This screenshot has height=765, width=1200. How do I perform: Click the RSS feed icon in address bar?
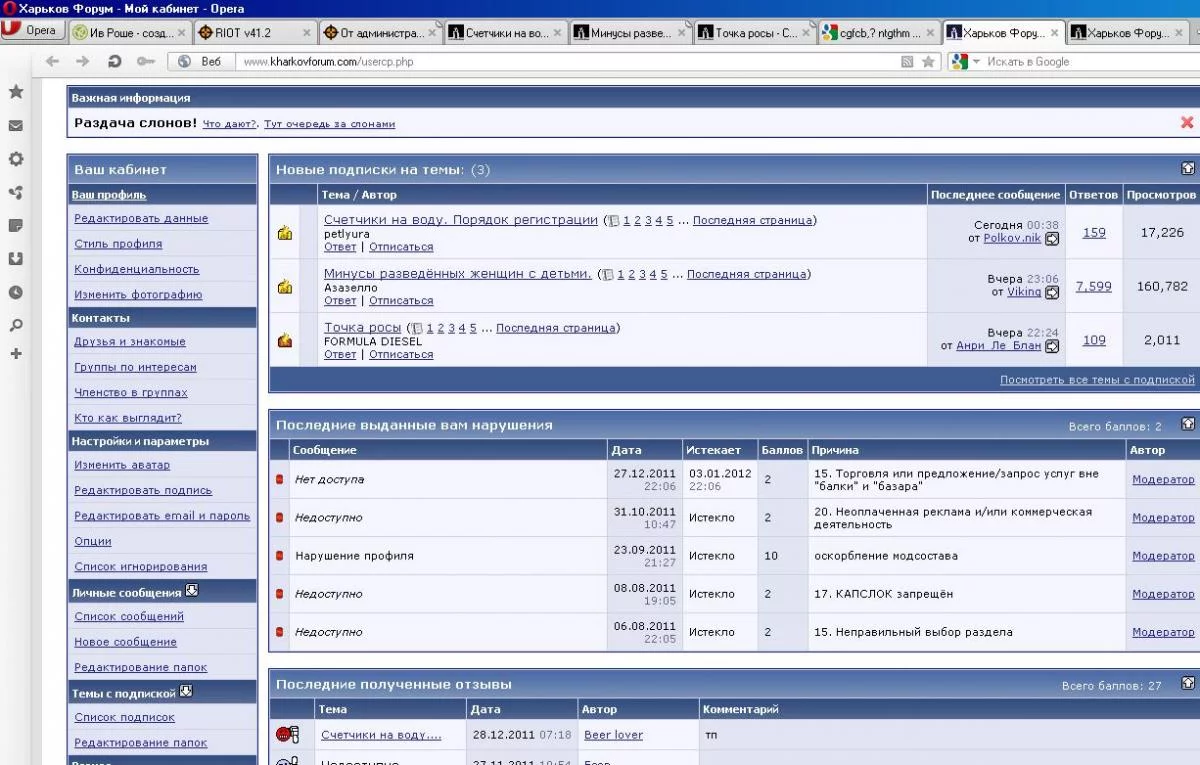click(x=907, y=62)
